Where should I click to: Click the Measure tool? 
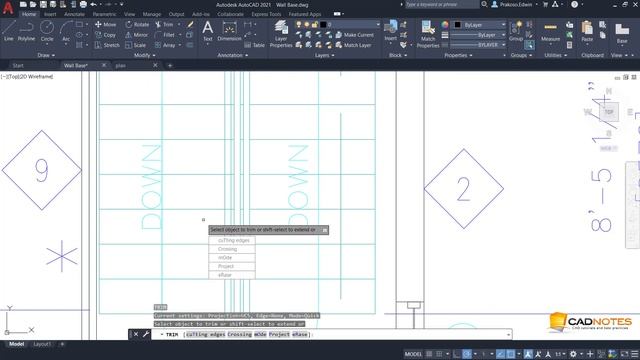click(550, 32)
